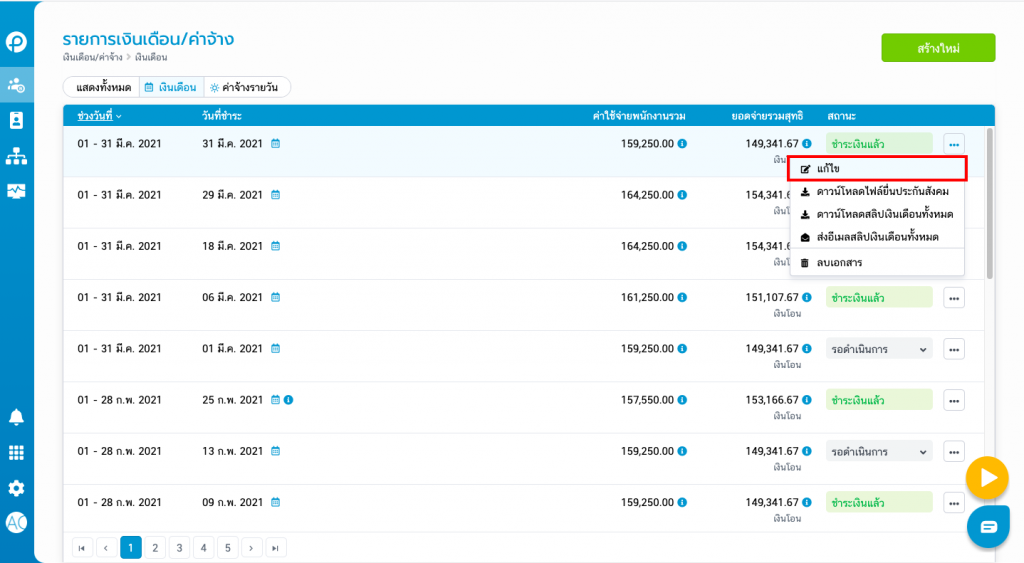Open the blue chat support bubble
Screen dimensions: 1024x563
tap(988, 527)
